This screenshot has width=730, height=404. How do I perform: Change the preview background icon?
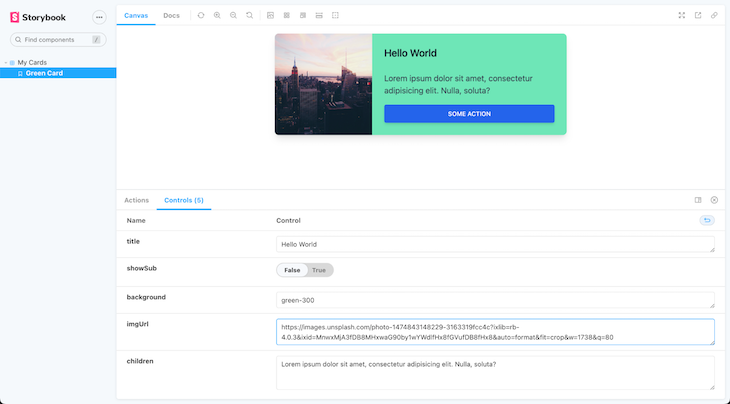click(271, 16)
